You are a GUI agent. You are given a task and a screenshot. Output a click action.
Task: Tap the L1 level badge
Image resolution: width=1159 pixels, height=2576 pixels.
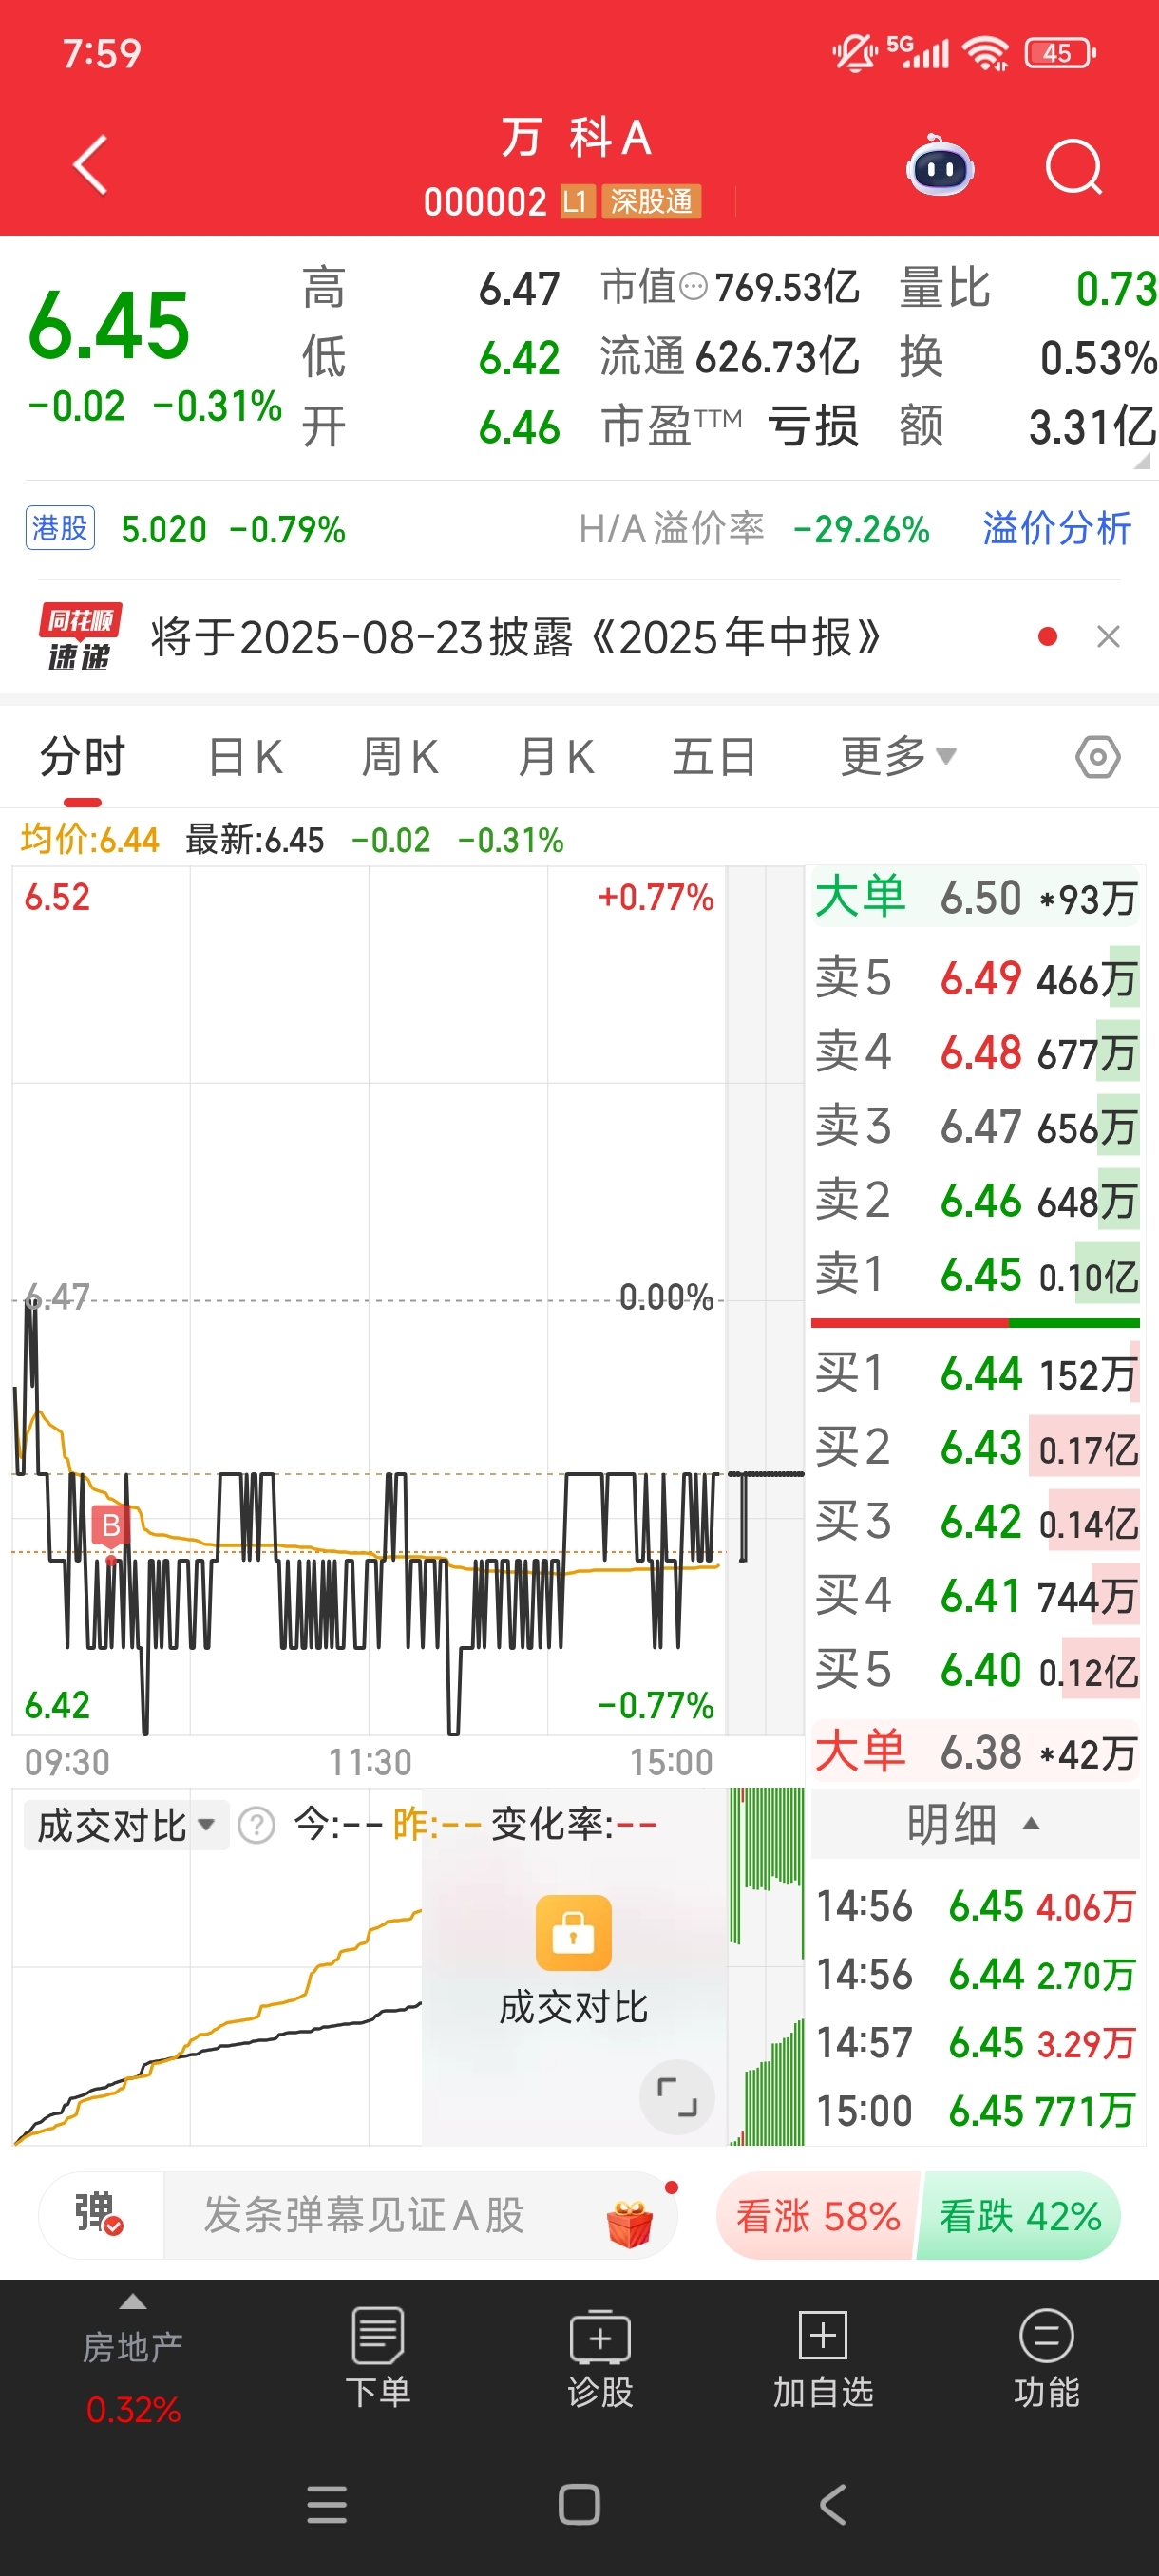pyautogui.click(x=577, y=201)
